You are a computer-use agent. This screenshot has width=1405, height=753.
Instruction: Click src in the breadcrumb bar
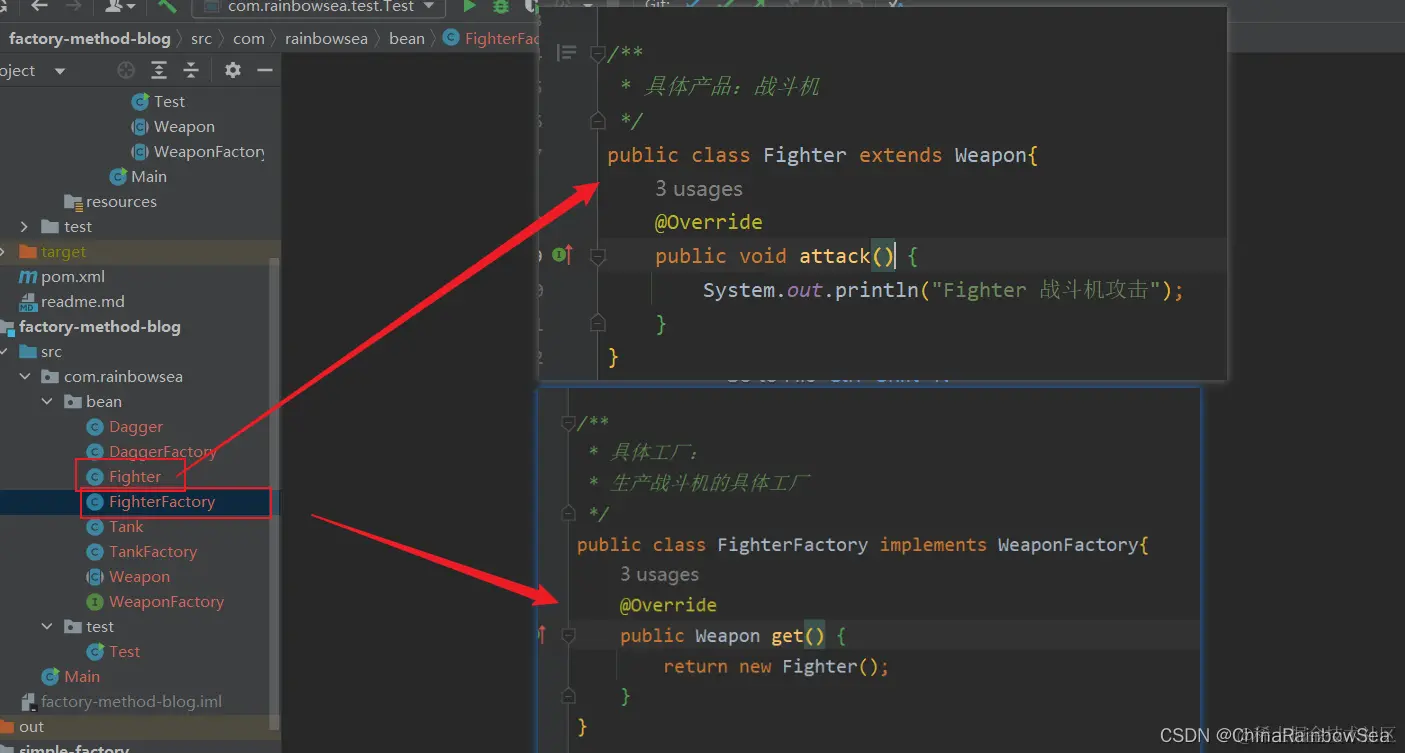(x=201, y=38)
